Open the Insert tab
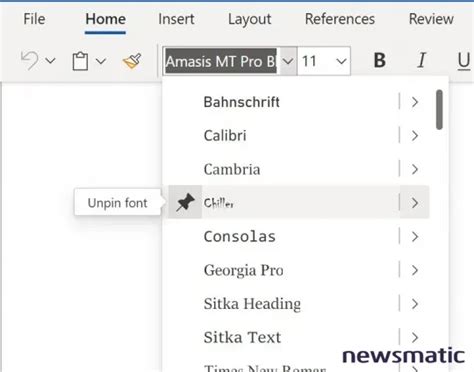Viewport: 474px width, 372px height. coord(176,19)
